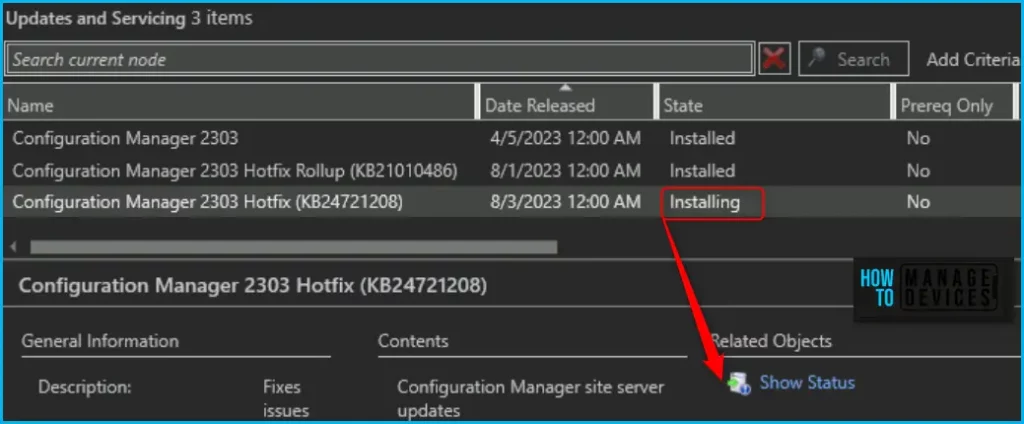The image size is (1024, 424).
Task: Open the Show Status link
Action: click(x=807, y=382)
